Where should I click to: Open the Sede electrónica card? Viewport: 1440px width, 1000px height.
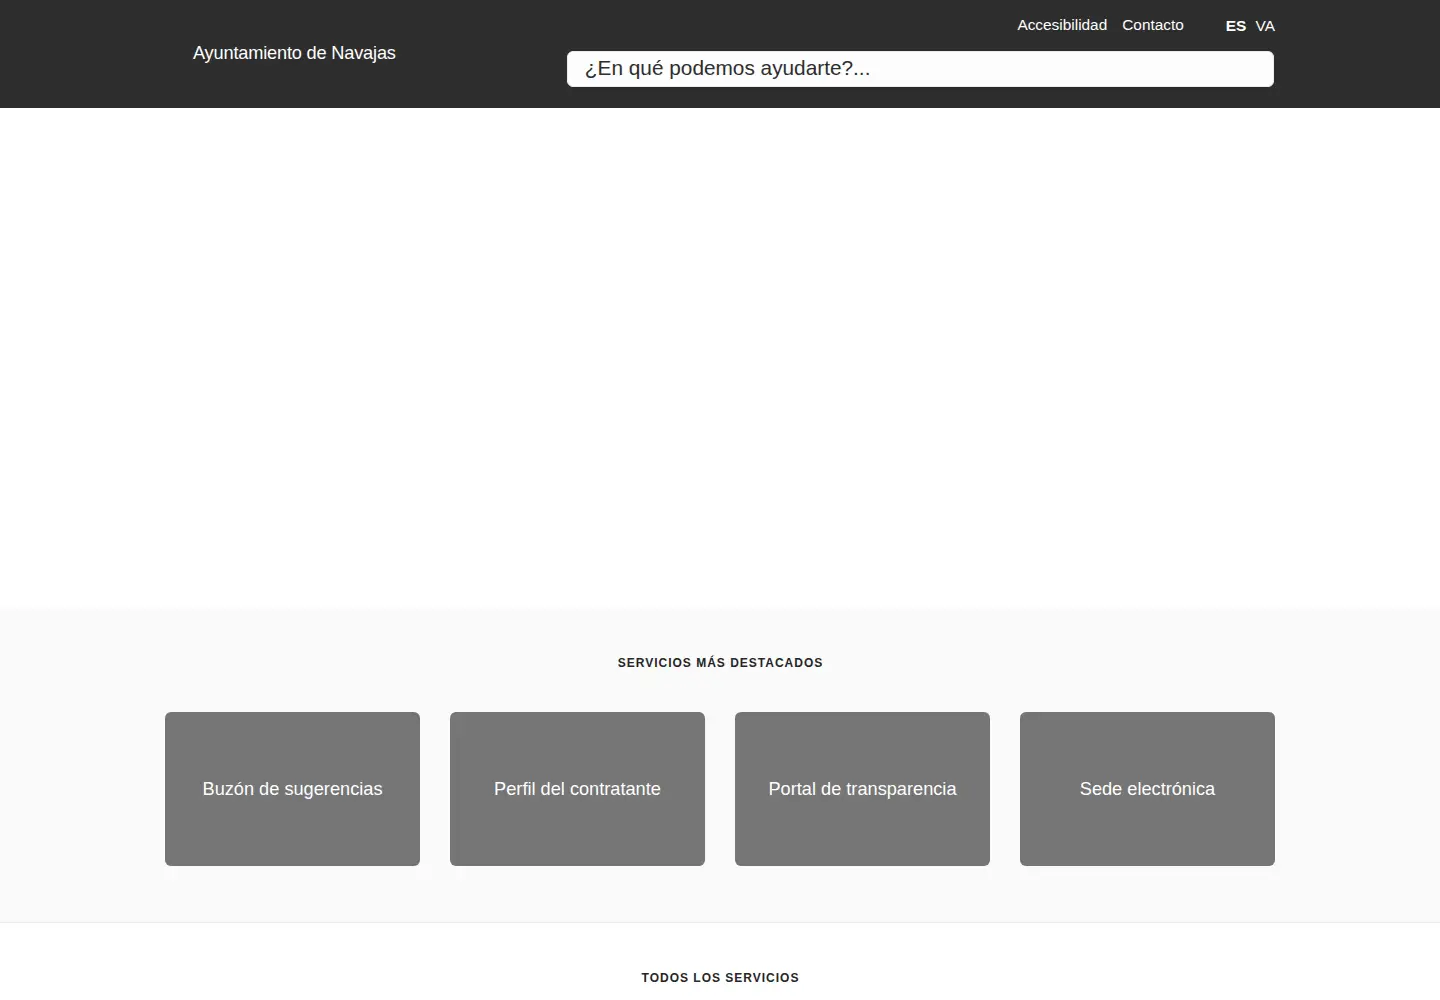[x=1147, y=789]
